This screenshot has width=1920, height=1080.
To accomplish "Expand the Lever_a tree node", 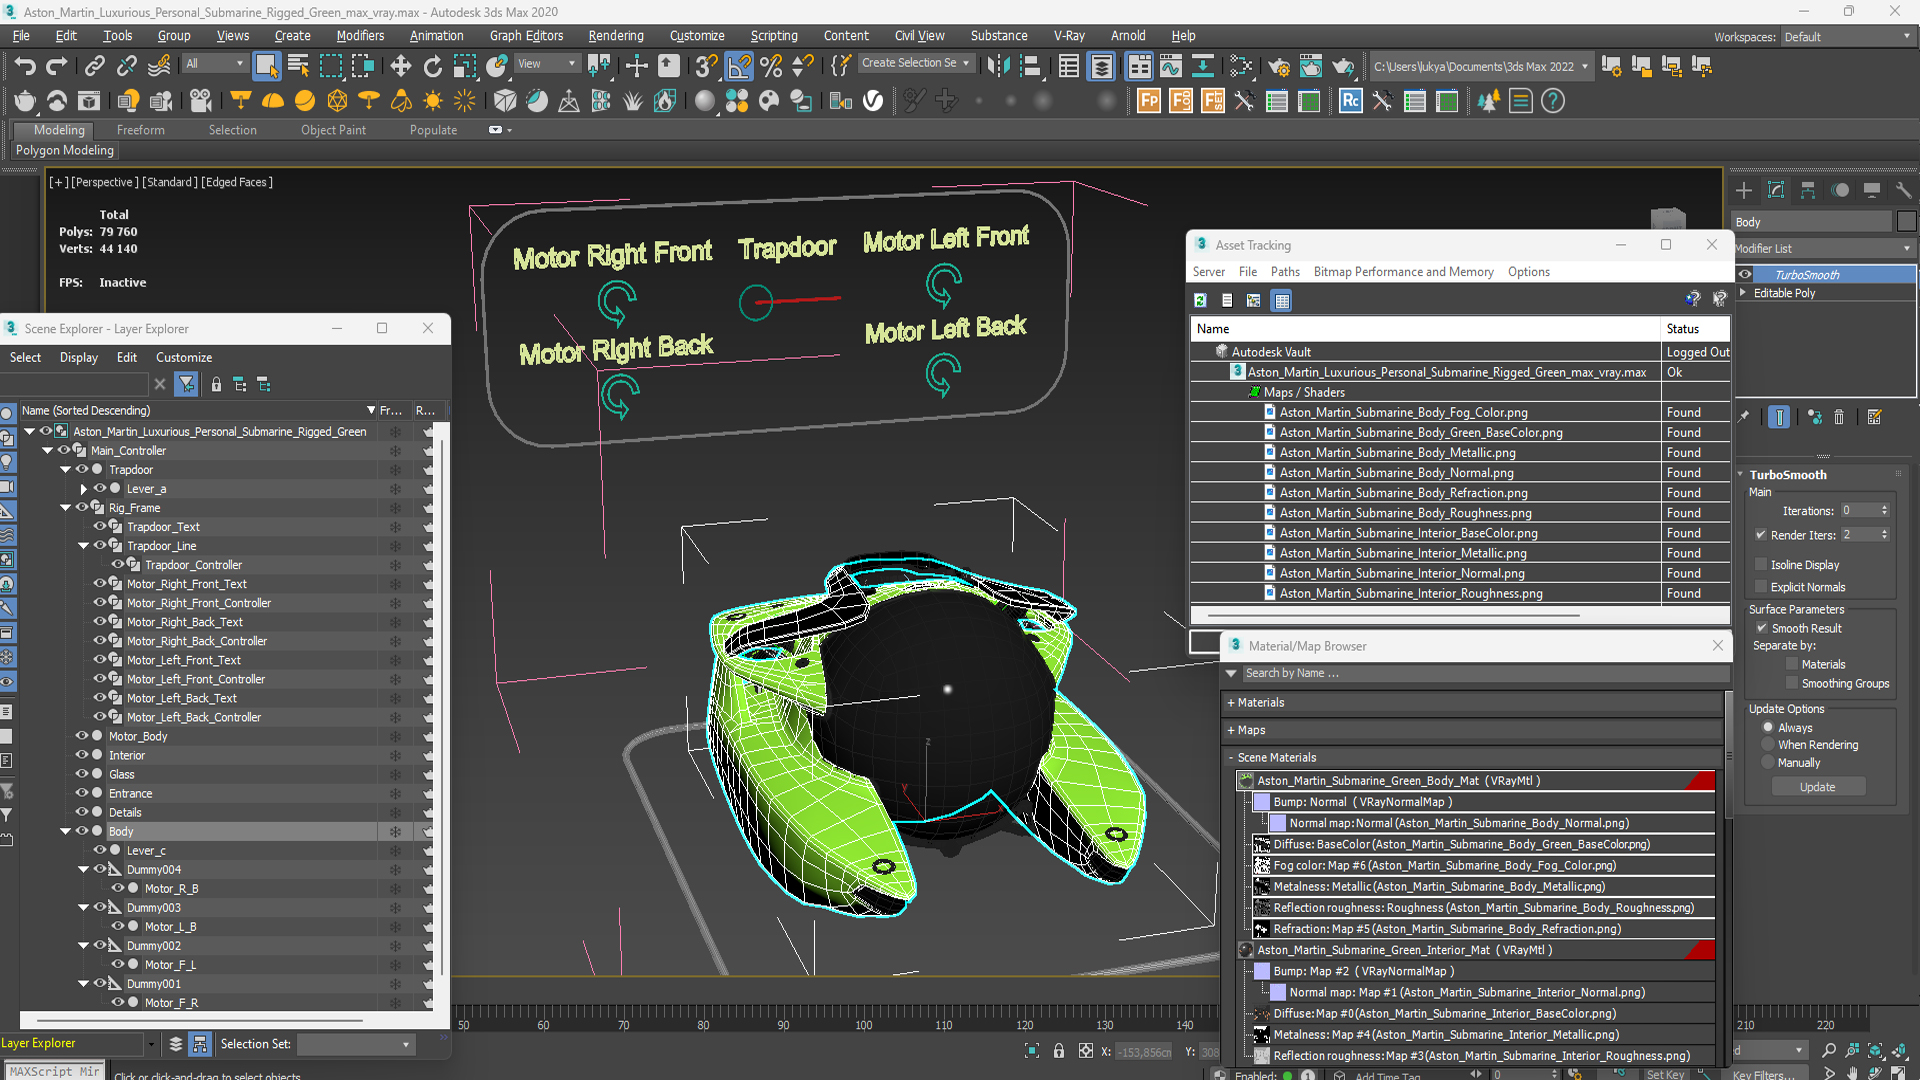I will (x=84, y=489).
